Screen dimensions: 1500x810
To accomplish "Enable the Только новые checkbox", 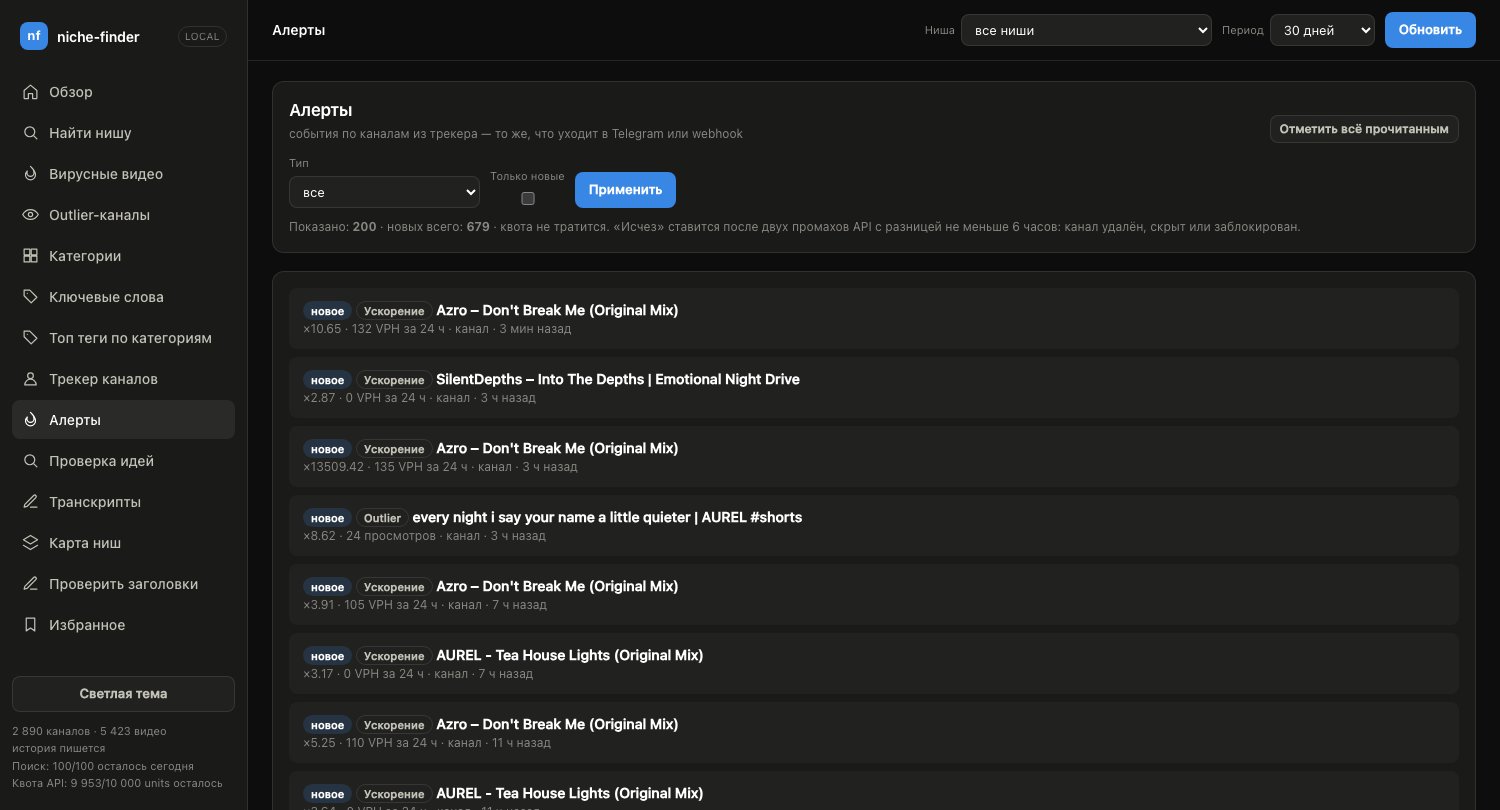I will [x=528, y=198].
